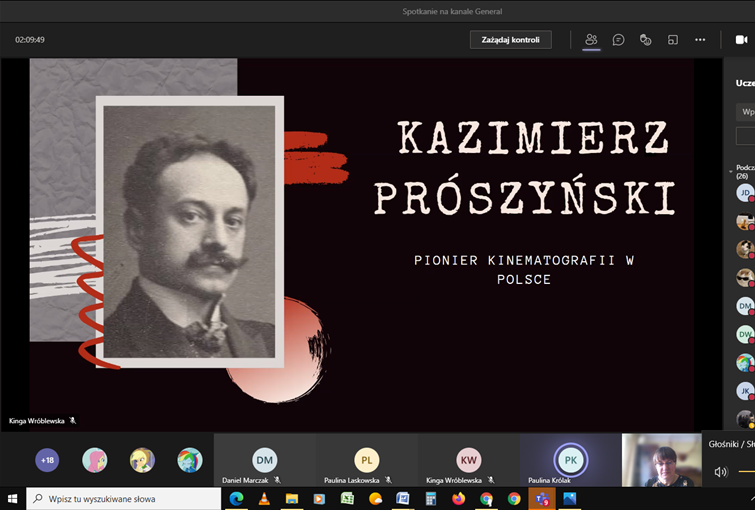Open the Windows Start menu
Image resolution: width=755 pixels, height=515 pixels.
coord(13,499)
